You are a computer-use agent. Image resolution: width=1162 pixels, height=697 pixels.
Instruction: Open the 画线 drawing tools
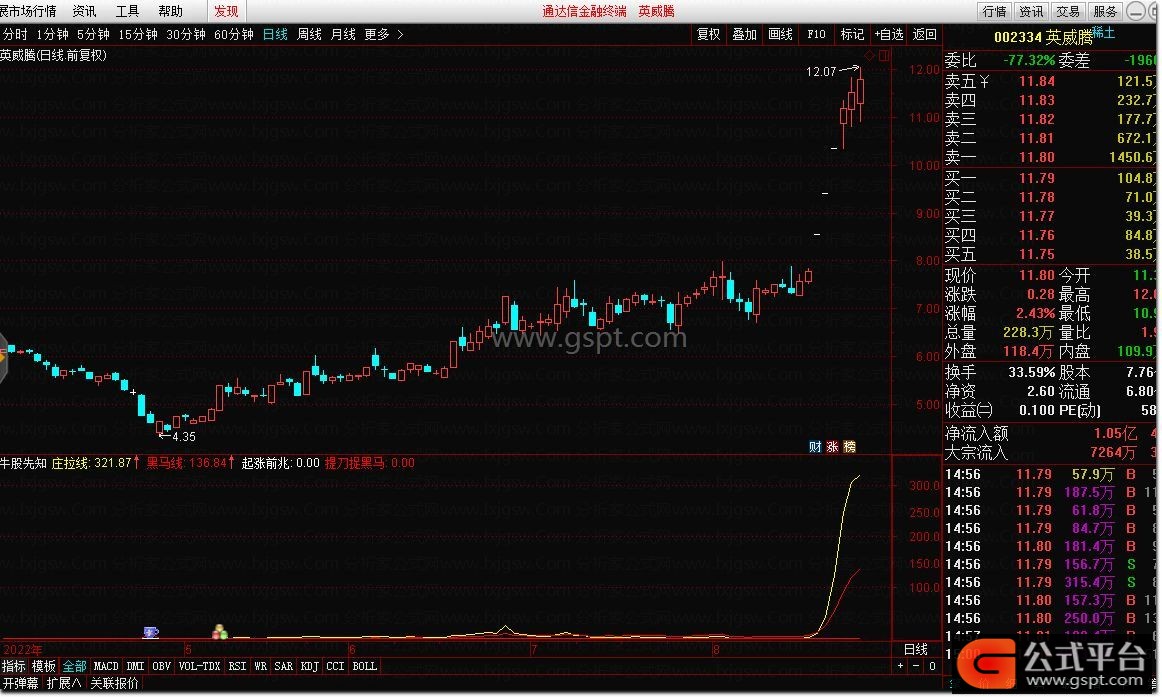coord(780,34)
